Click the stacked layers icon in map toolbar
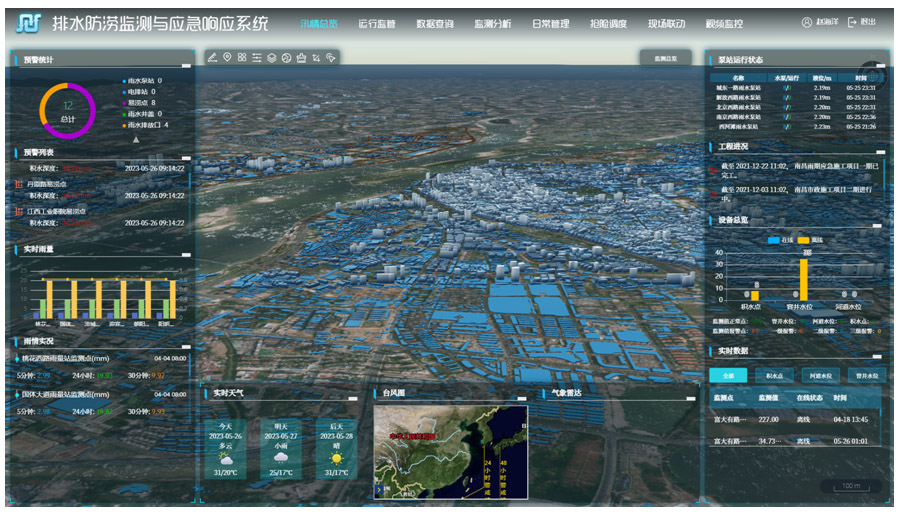Screen dimensions: 898x517 [271, 58]
